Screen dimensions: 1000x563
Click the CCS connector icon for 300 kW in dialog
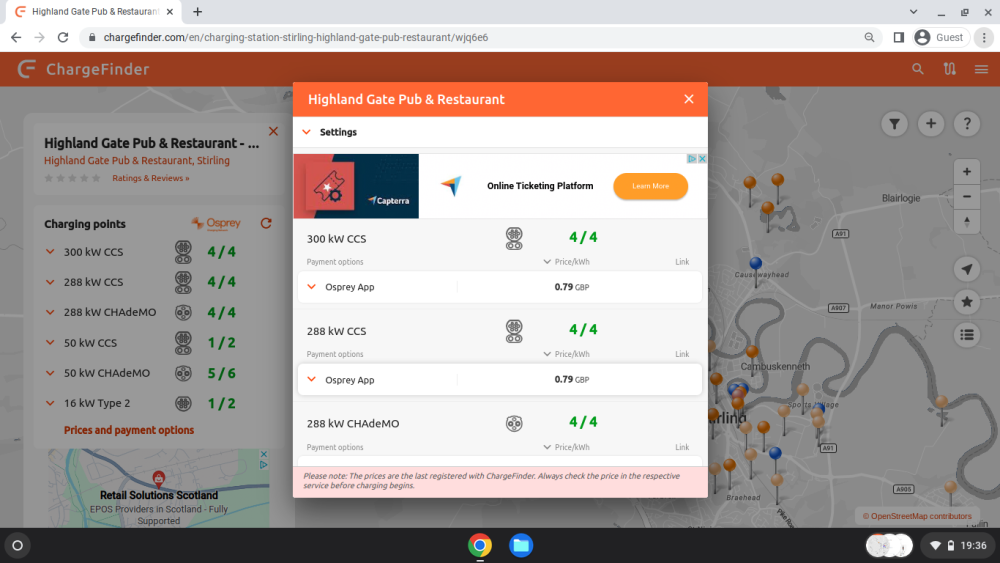point(514,238)
